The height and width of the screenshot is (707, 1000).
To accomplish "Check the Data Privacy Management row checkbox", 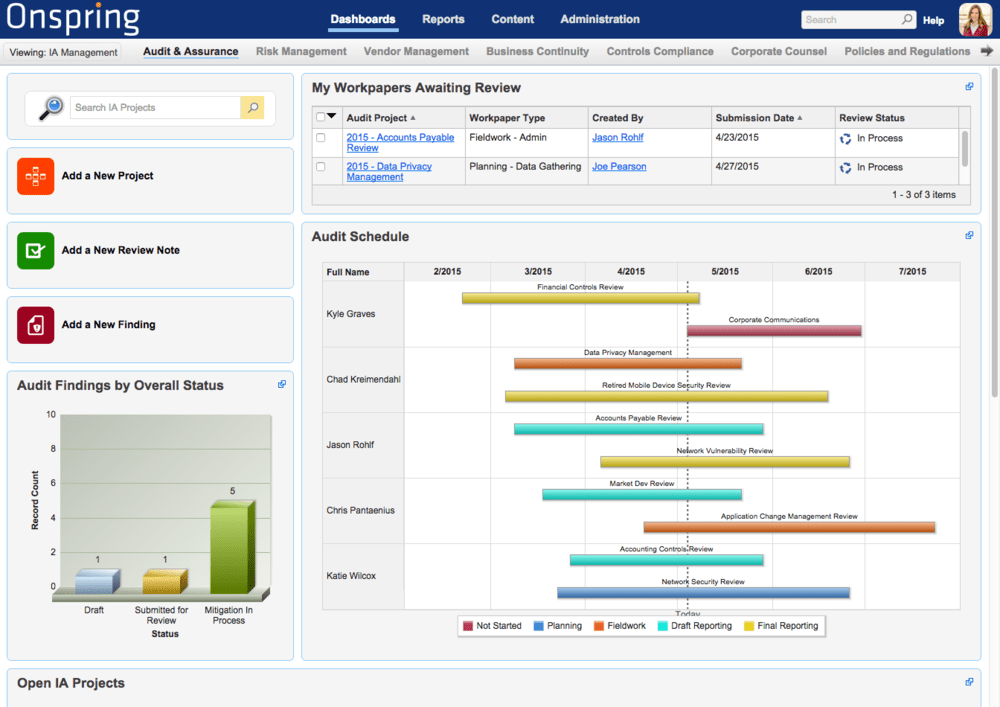I will 321,167.
